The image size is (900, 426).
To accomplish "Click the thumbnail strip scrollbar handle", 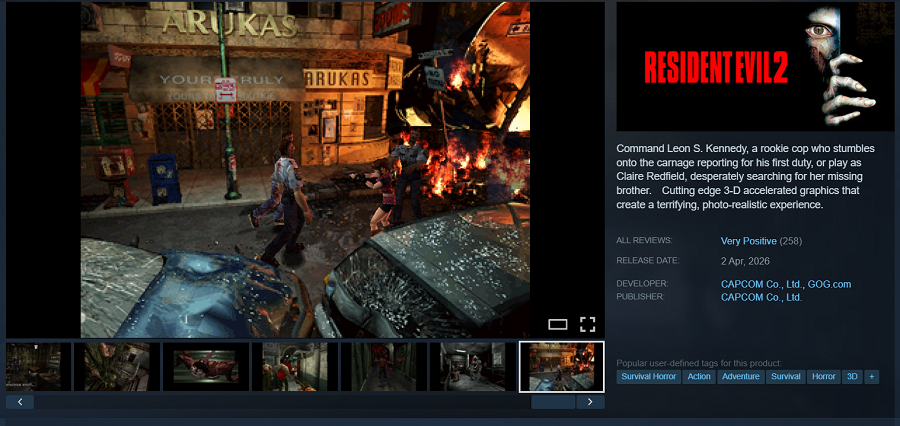I will coord(553,402).
